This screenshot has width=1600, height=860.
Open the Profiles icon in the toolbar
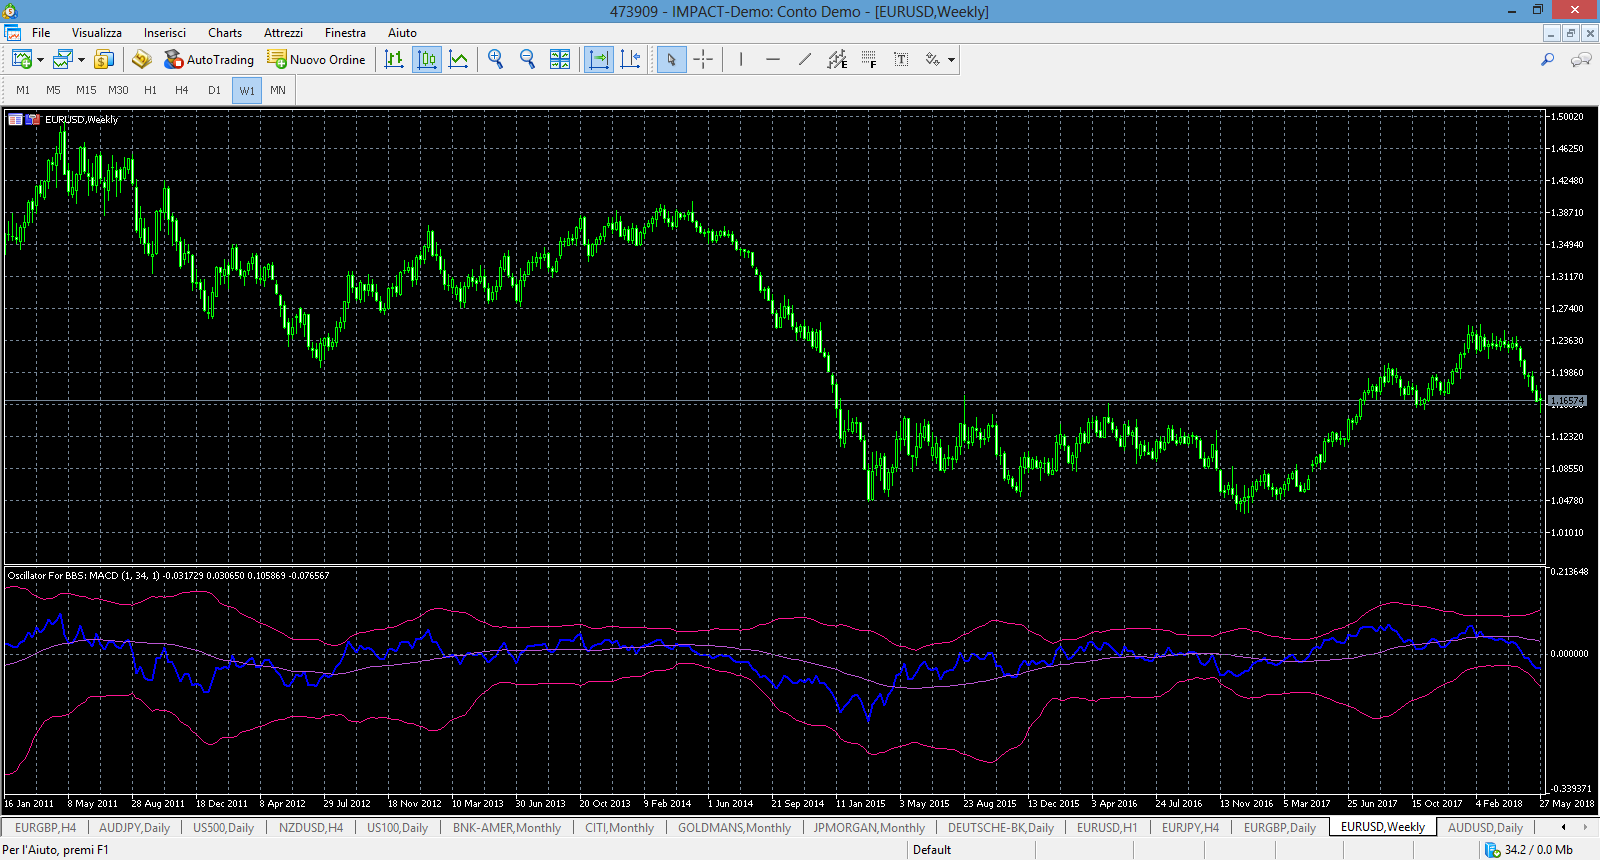(62, 60)
